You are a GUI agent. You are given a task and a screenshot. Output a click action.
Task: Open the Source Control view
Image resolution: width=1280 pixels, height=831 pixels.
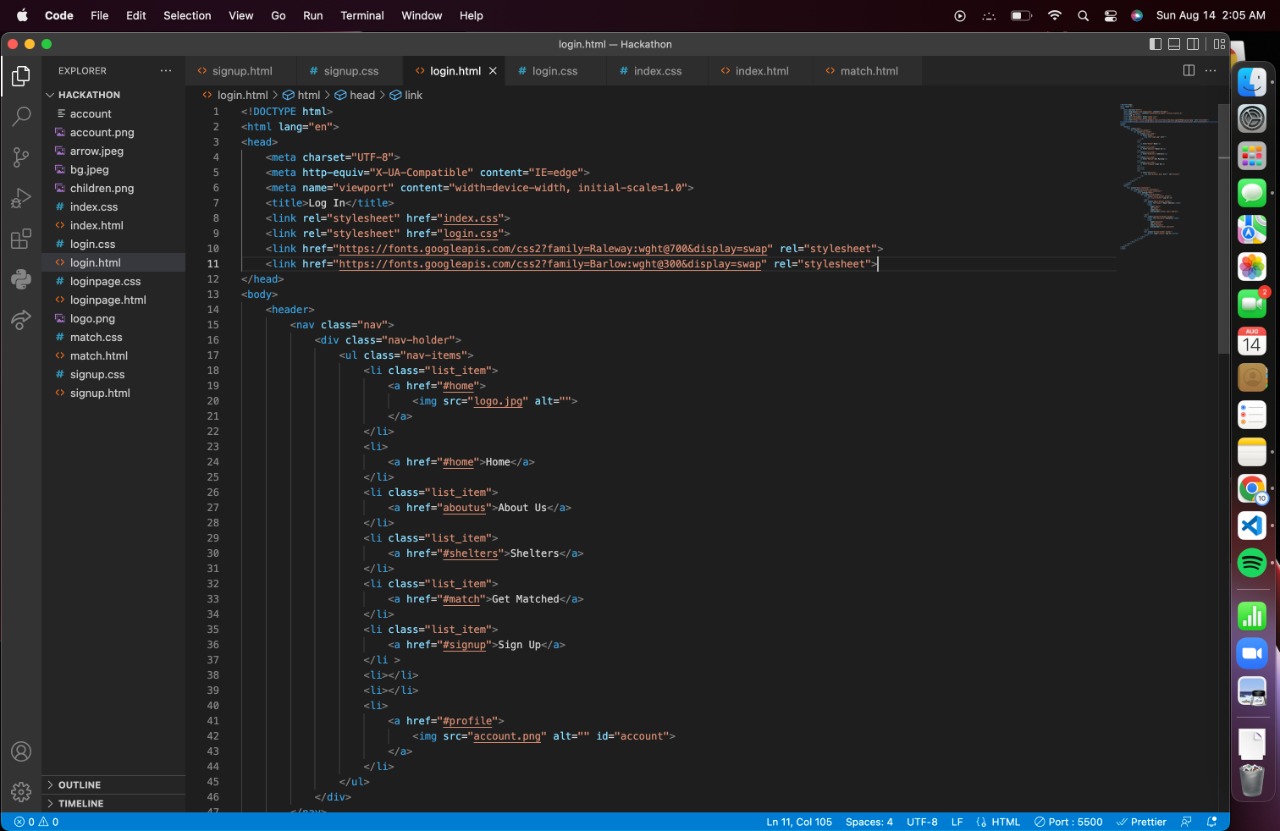click(21, 158)
